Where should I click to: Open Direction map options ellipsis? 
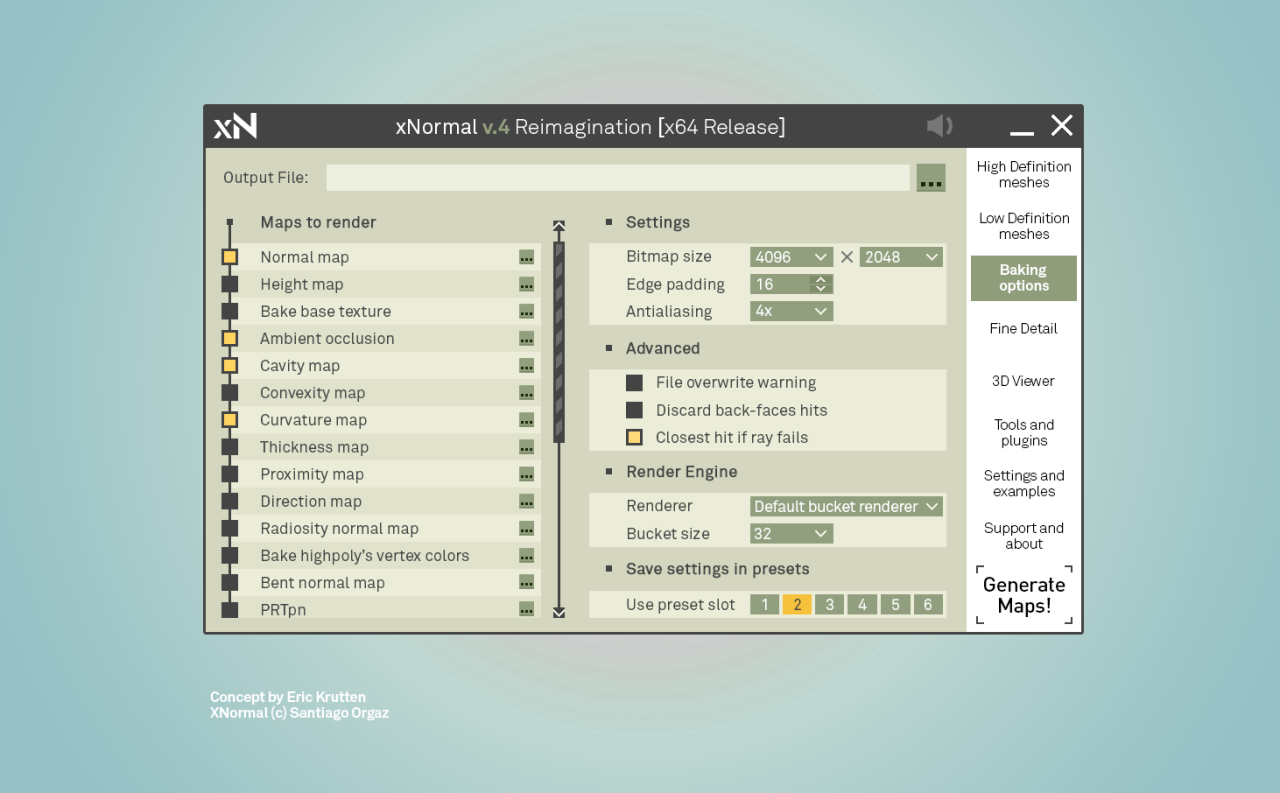point(526,501)
